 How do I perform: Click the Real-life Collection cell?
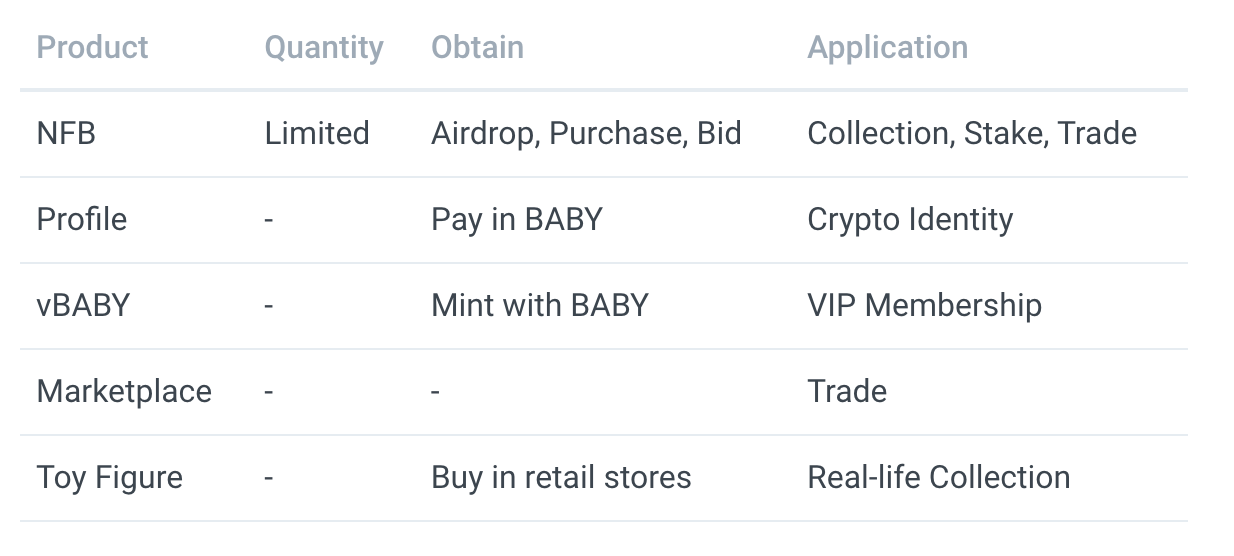point(938,477)
